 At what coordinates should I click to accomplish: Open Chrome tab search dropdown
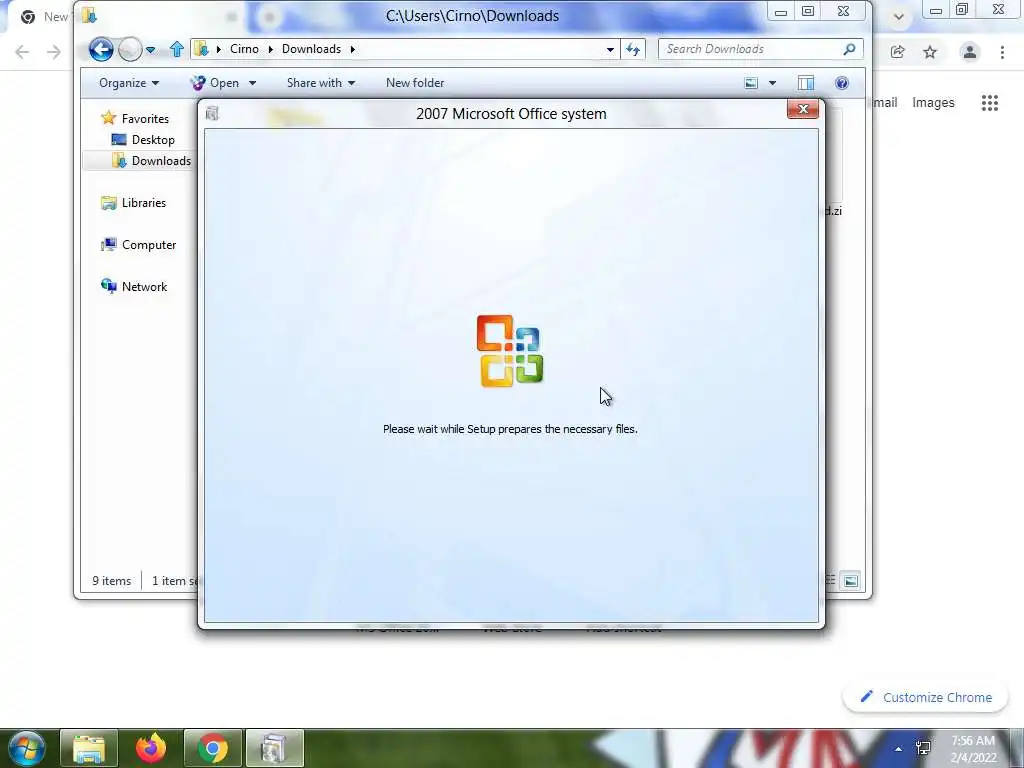coord(899,17)
